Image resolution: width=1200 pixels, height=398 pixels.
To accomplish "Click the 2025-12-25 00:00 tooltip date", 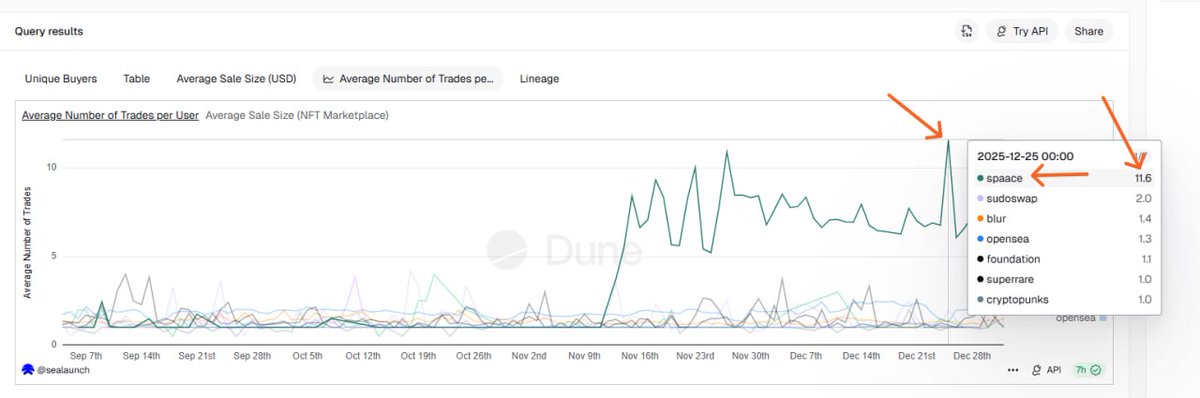I will click(1026, 156).
